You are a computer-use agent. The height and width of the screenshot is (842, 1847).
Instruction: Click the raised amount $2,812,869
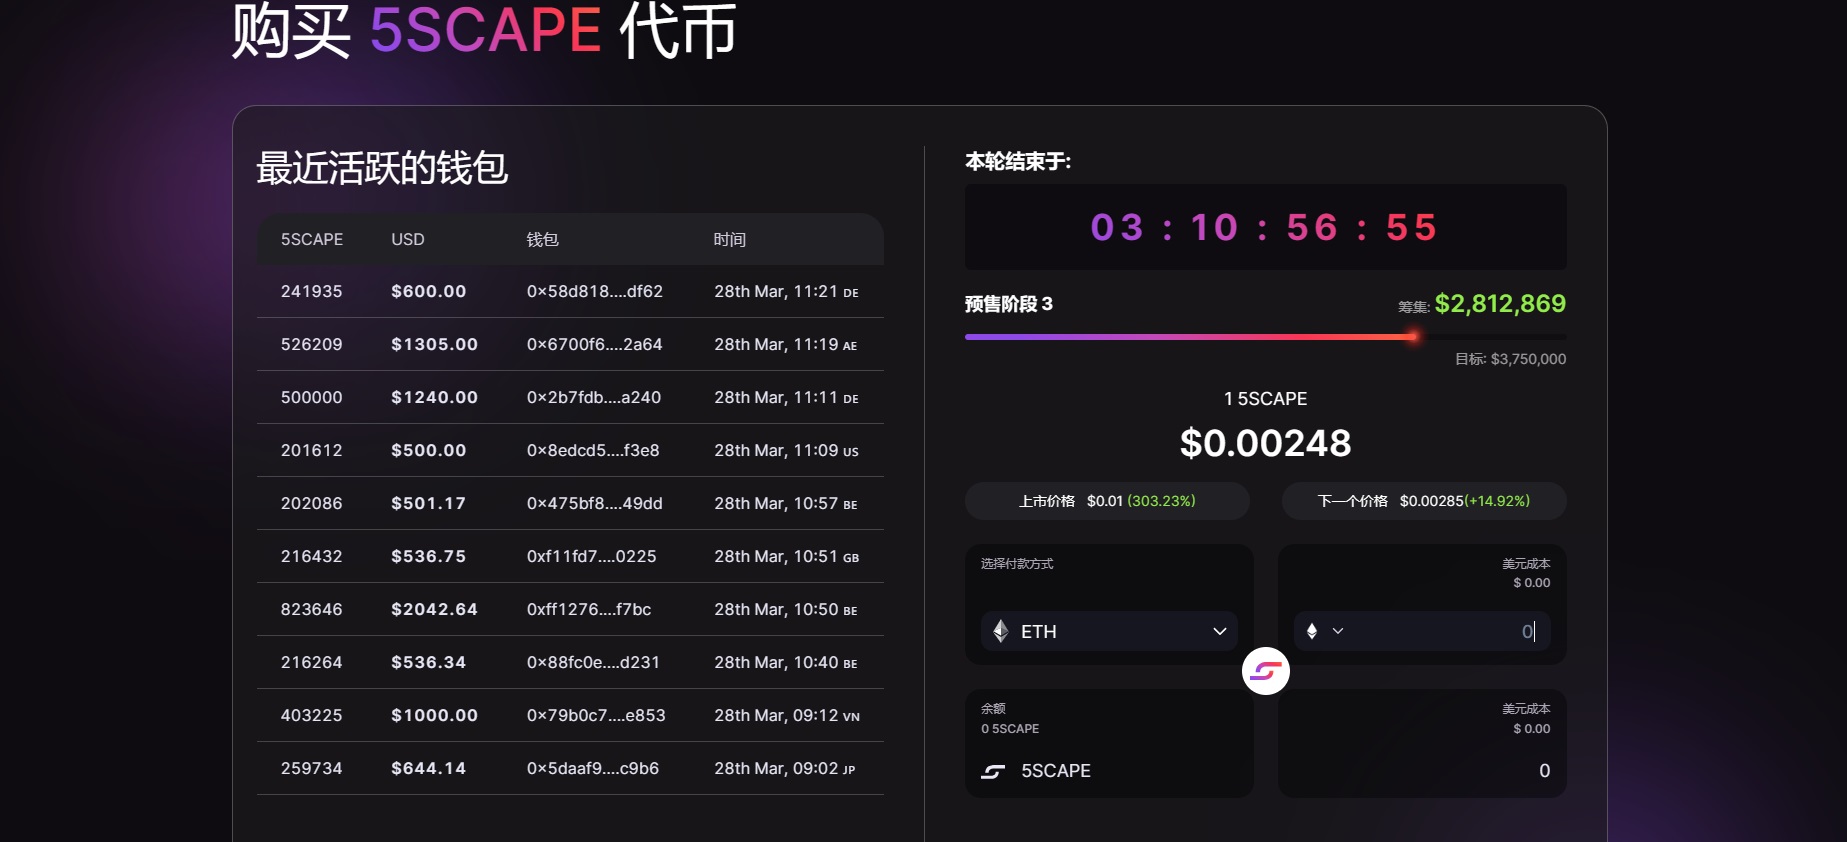point(1499,304)
